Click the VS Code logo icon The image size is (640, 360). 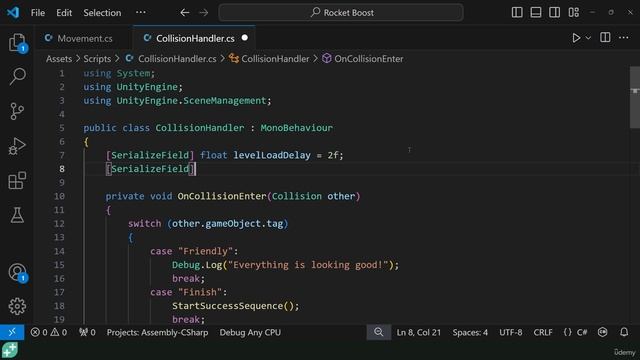13,12
